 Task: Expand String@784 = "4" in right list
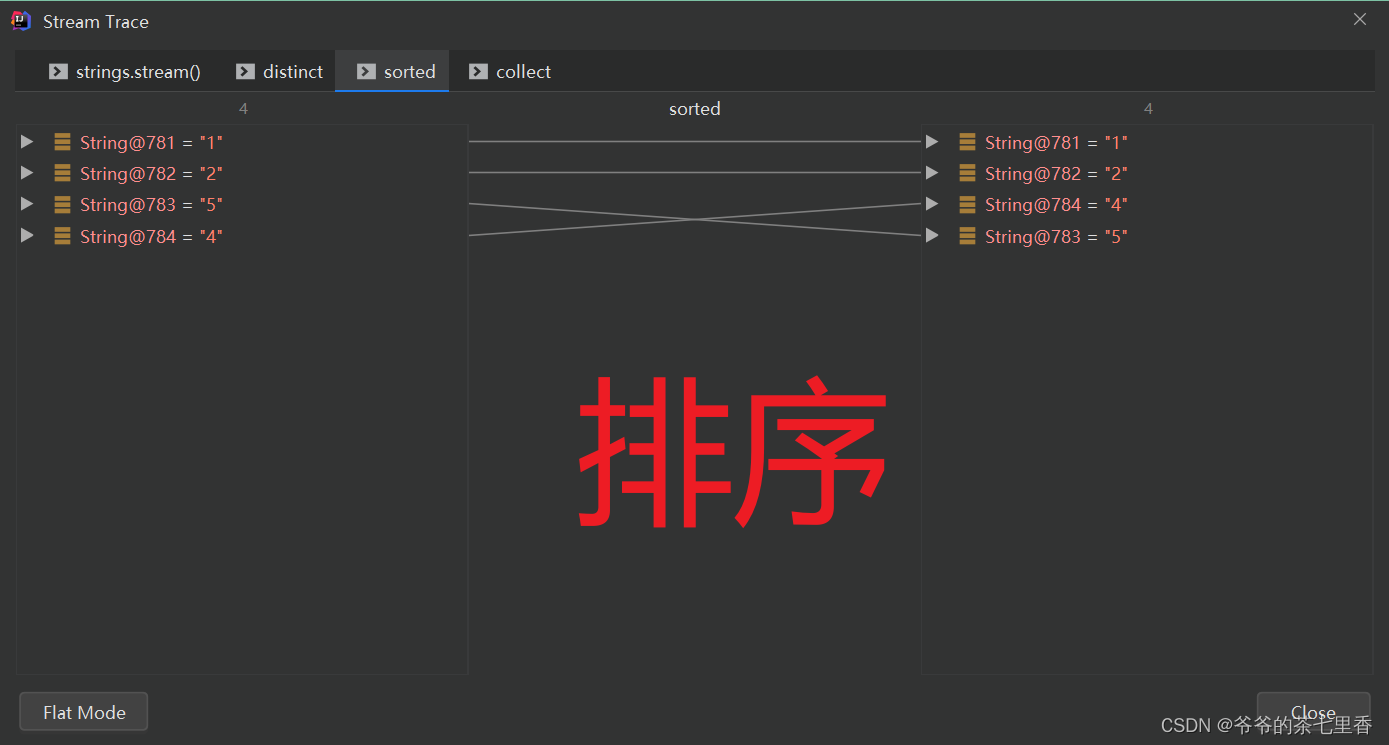click(932, 204)
